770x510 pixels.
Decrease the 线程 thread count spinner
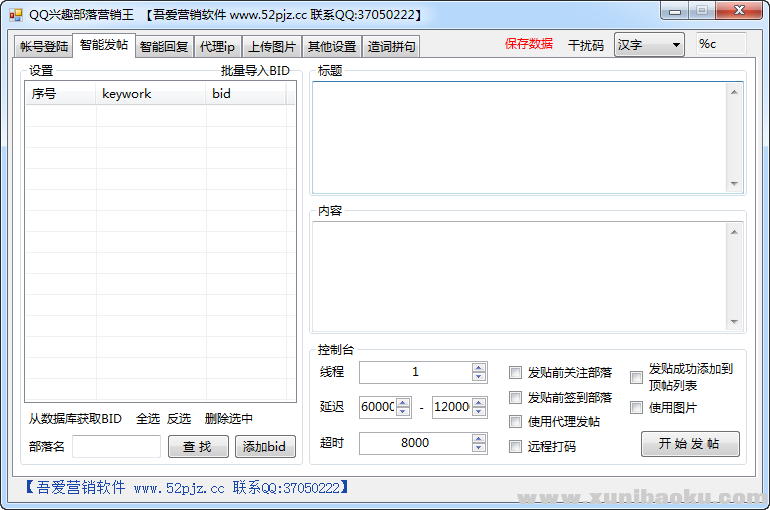point(479,377)
